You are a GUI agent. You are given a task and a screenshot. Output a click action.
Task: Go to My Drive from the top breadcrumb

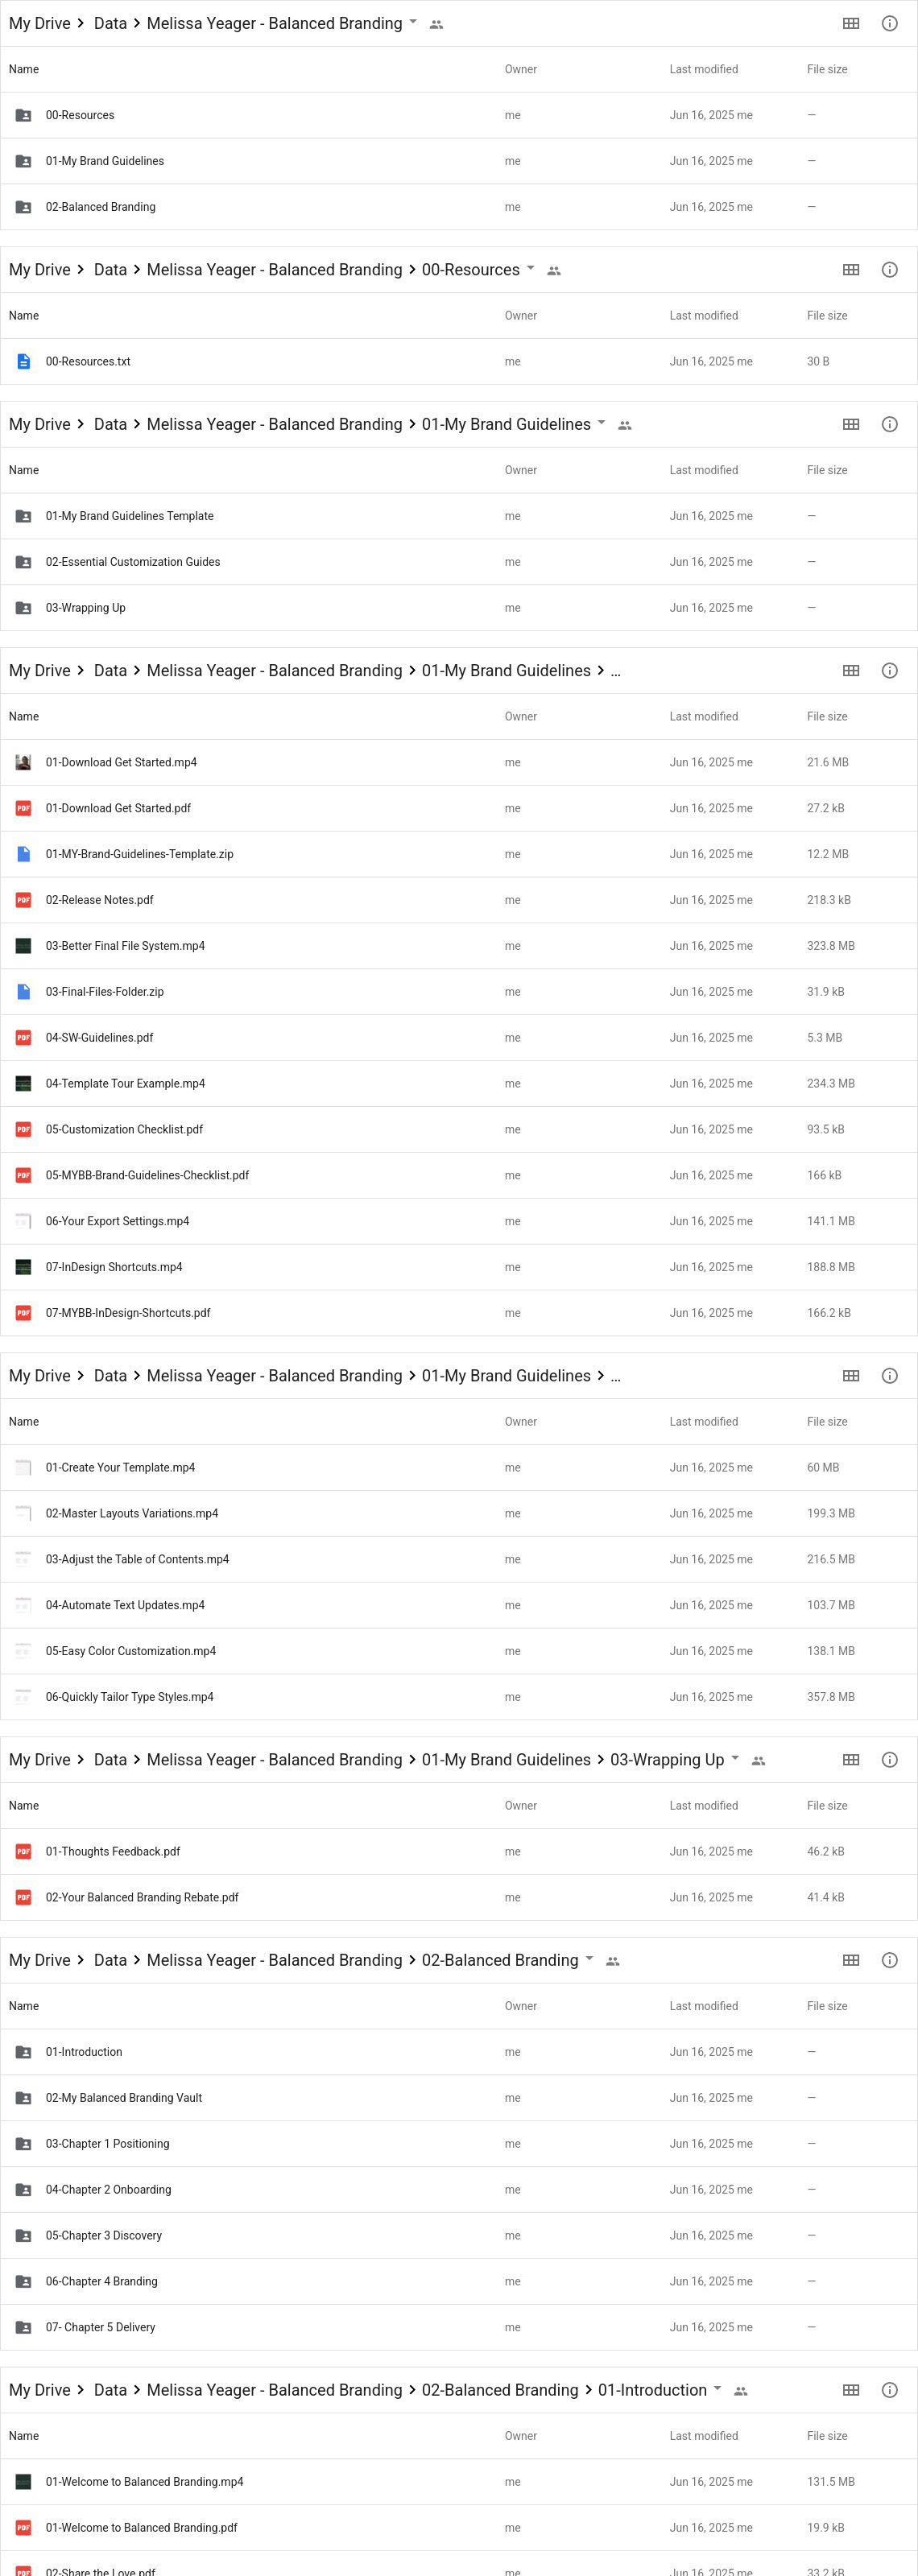coord(39,23)
